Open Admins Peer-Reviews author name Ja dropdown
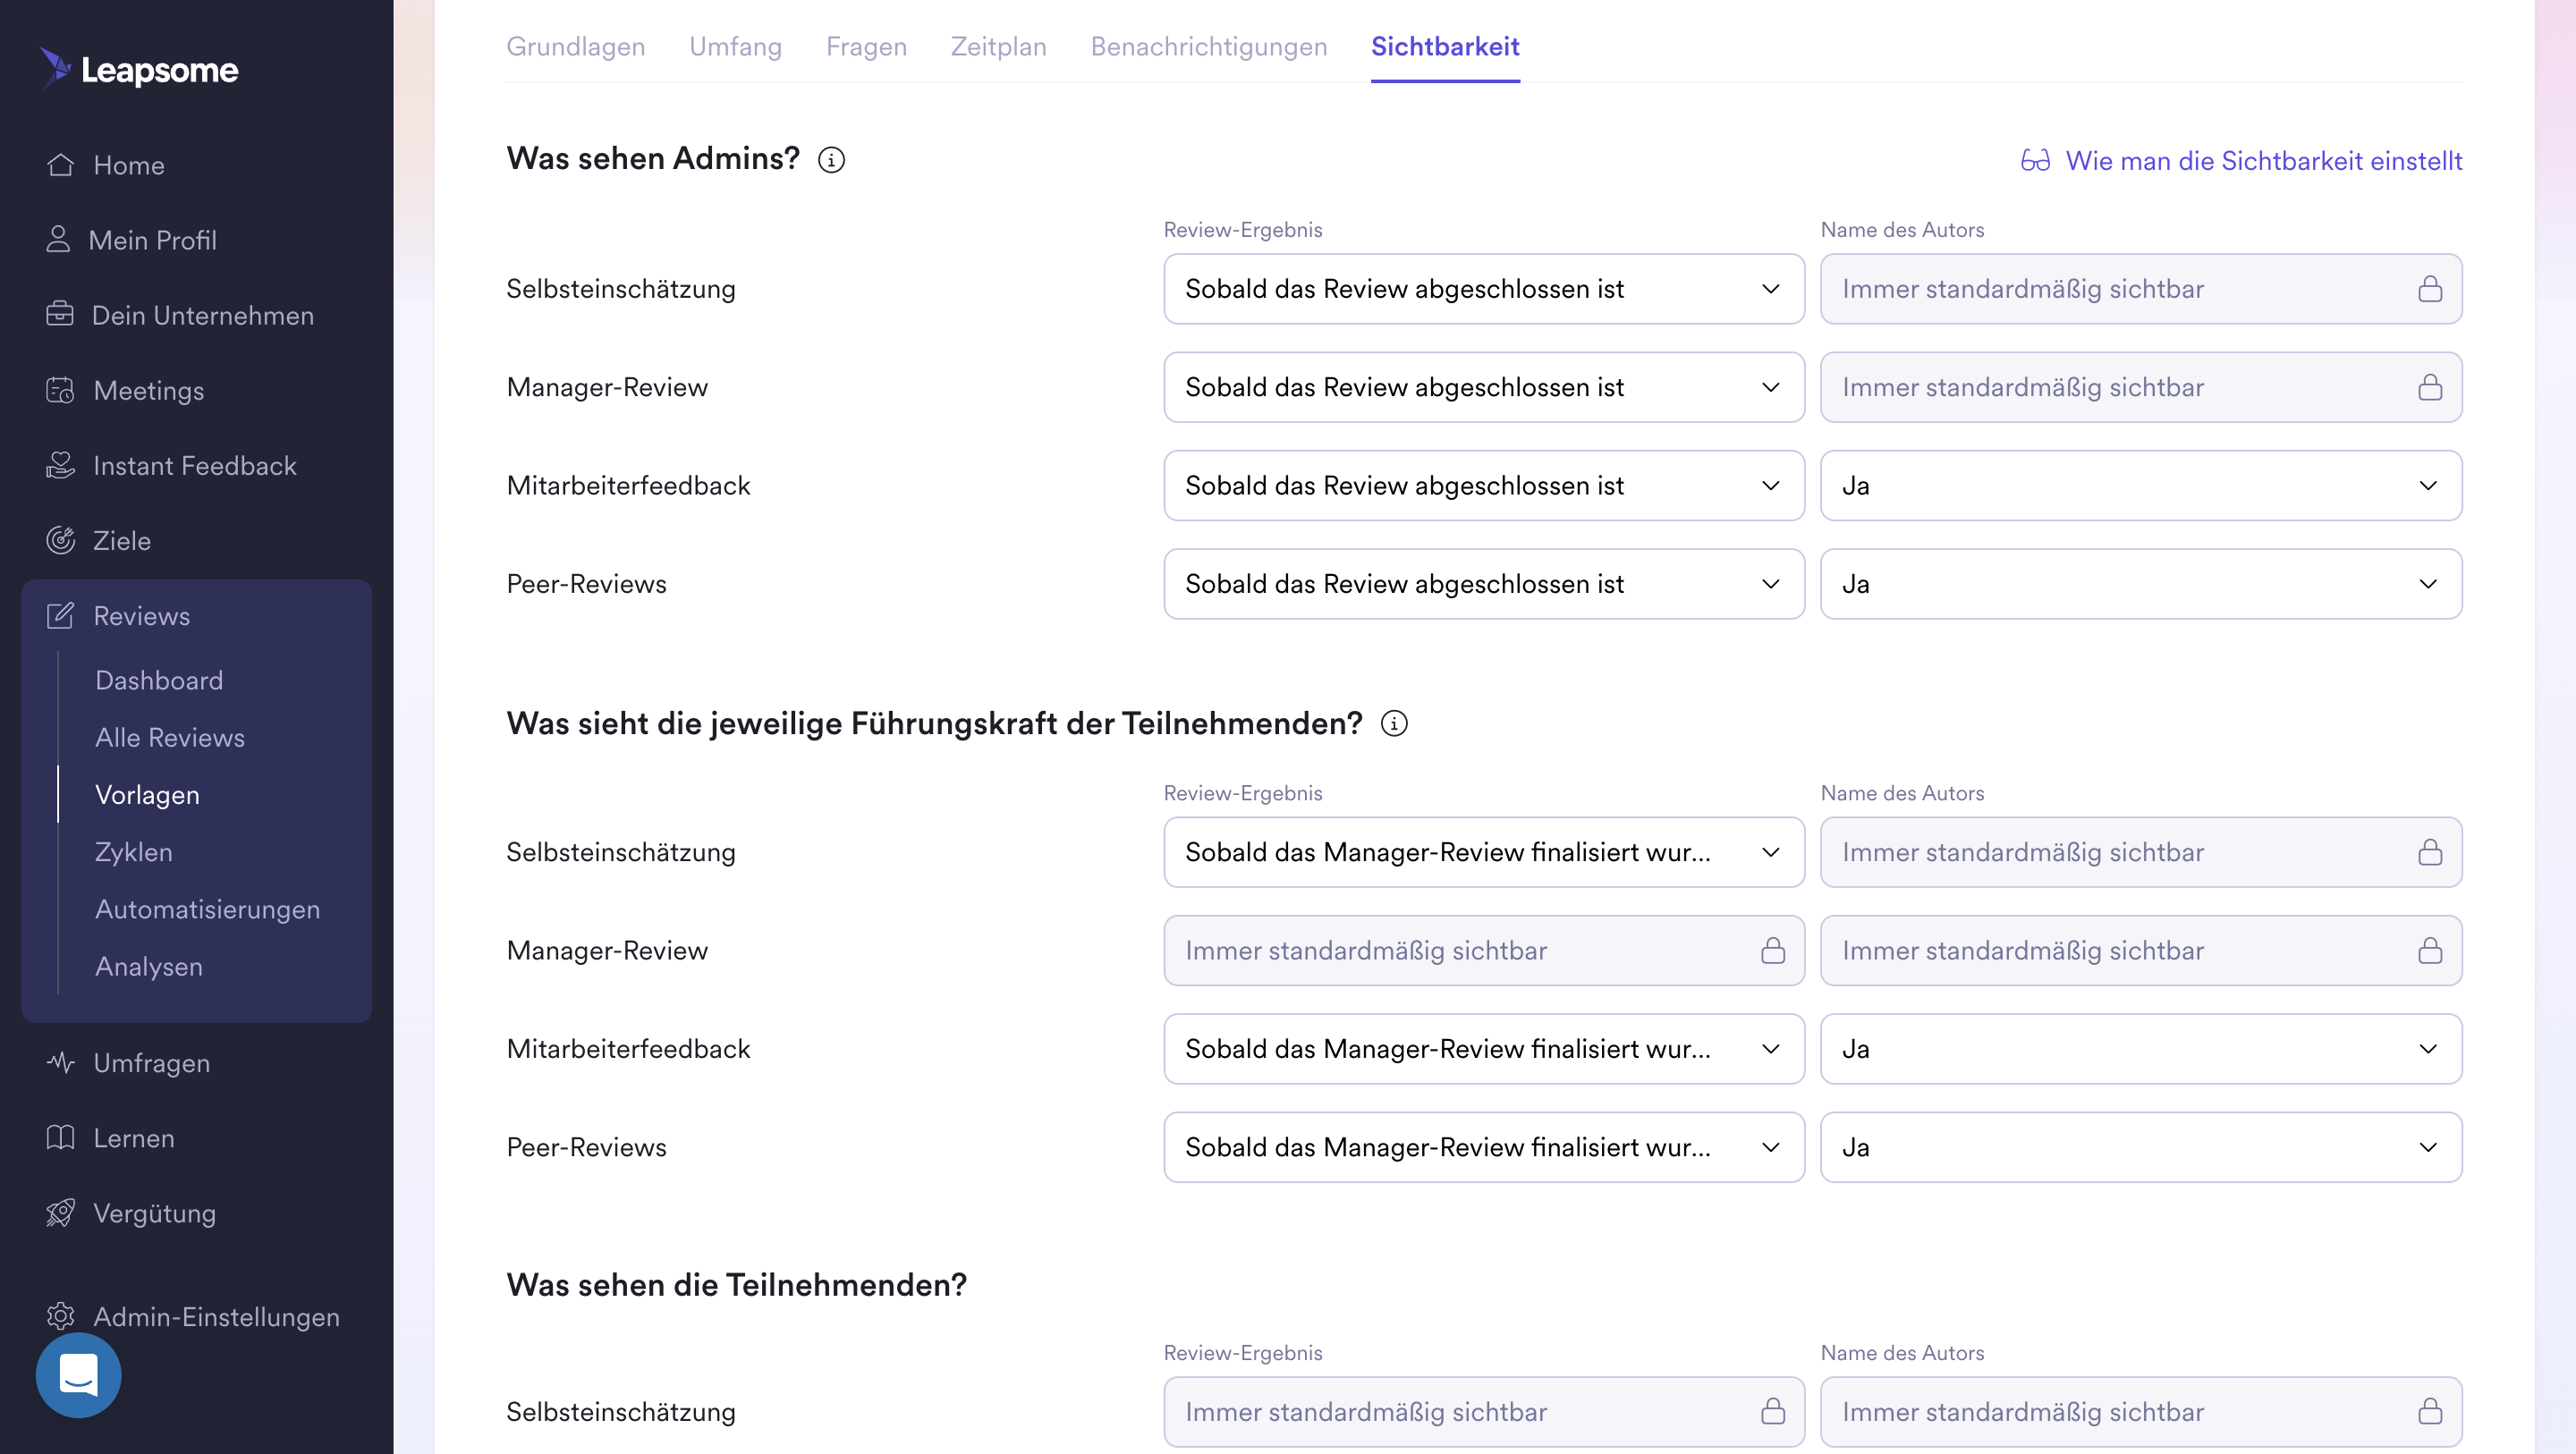Image resolution: width=2576 pixels, height=1454 pixels. coord(2141,584)
